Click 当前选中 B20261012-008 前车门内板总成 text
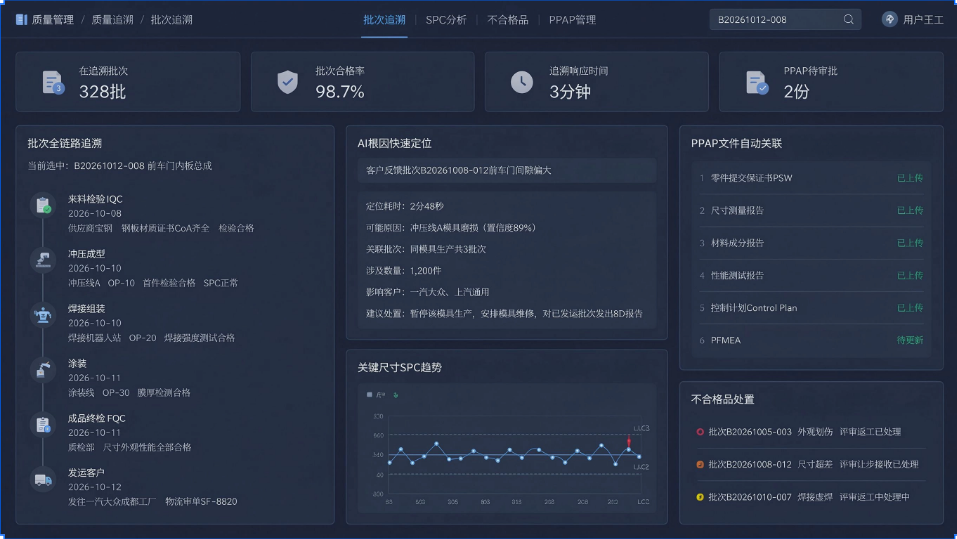This screenshot has width=957, height=539. tap(120, 166)
